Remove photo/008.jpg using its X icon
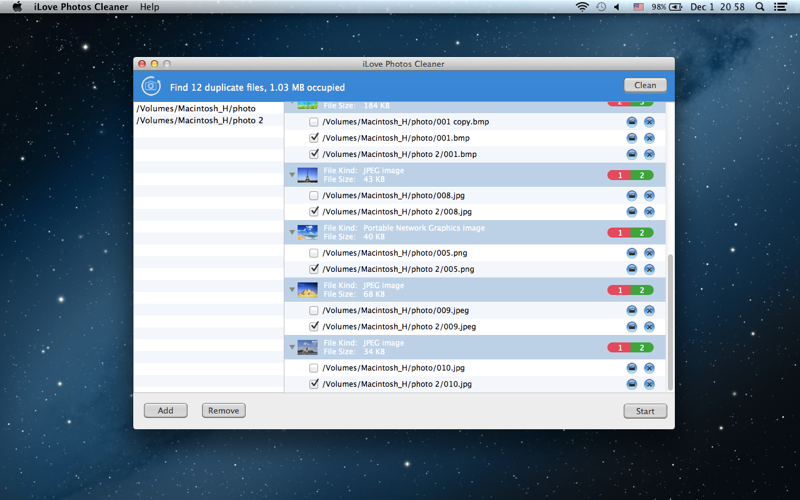The width and height of the screenshot is (800, 500). (649, 195)
